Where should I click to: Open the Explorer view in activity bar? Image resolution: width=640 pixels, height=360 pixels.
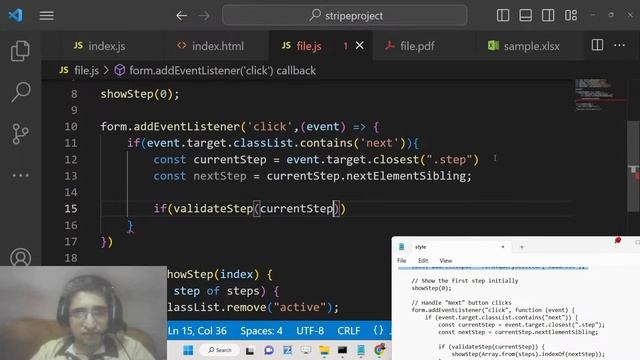point(20,51)
